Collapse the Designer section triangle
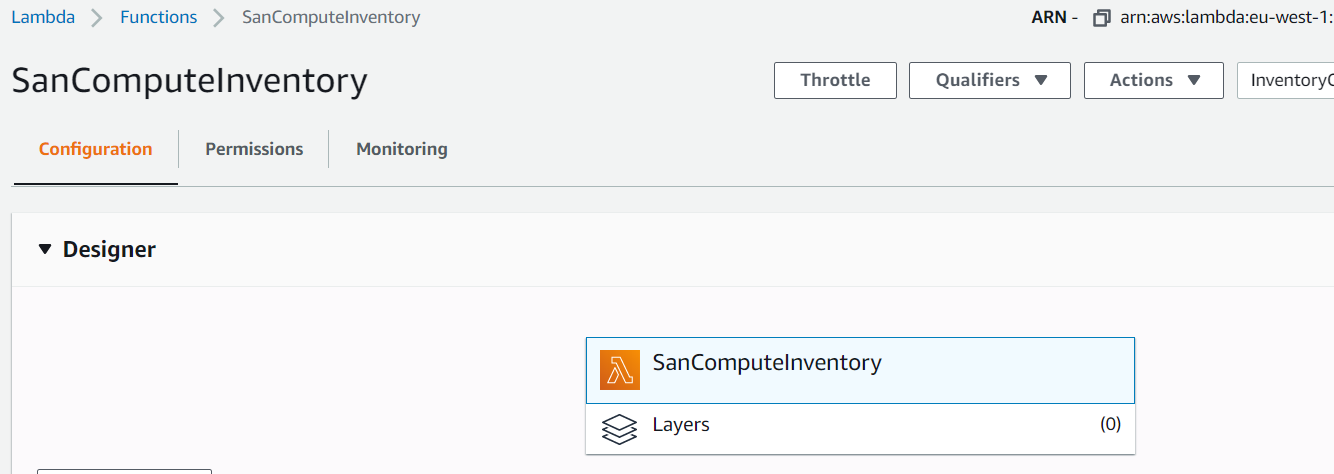The height and width of the screenshot is (474, 1334). [x=44, y=249]
